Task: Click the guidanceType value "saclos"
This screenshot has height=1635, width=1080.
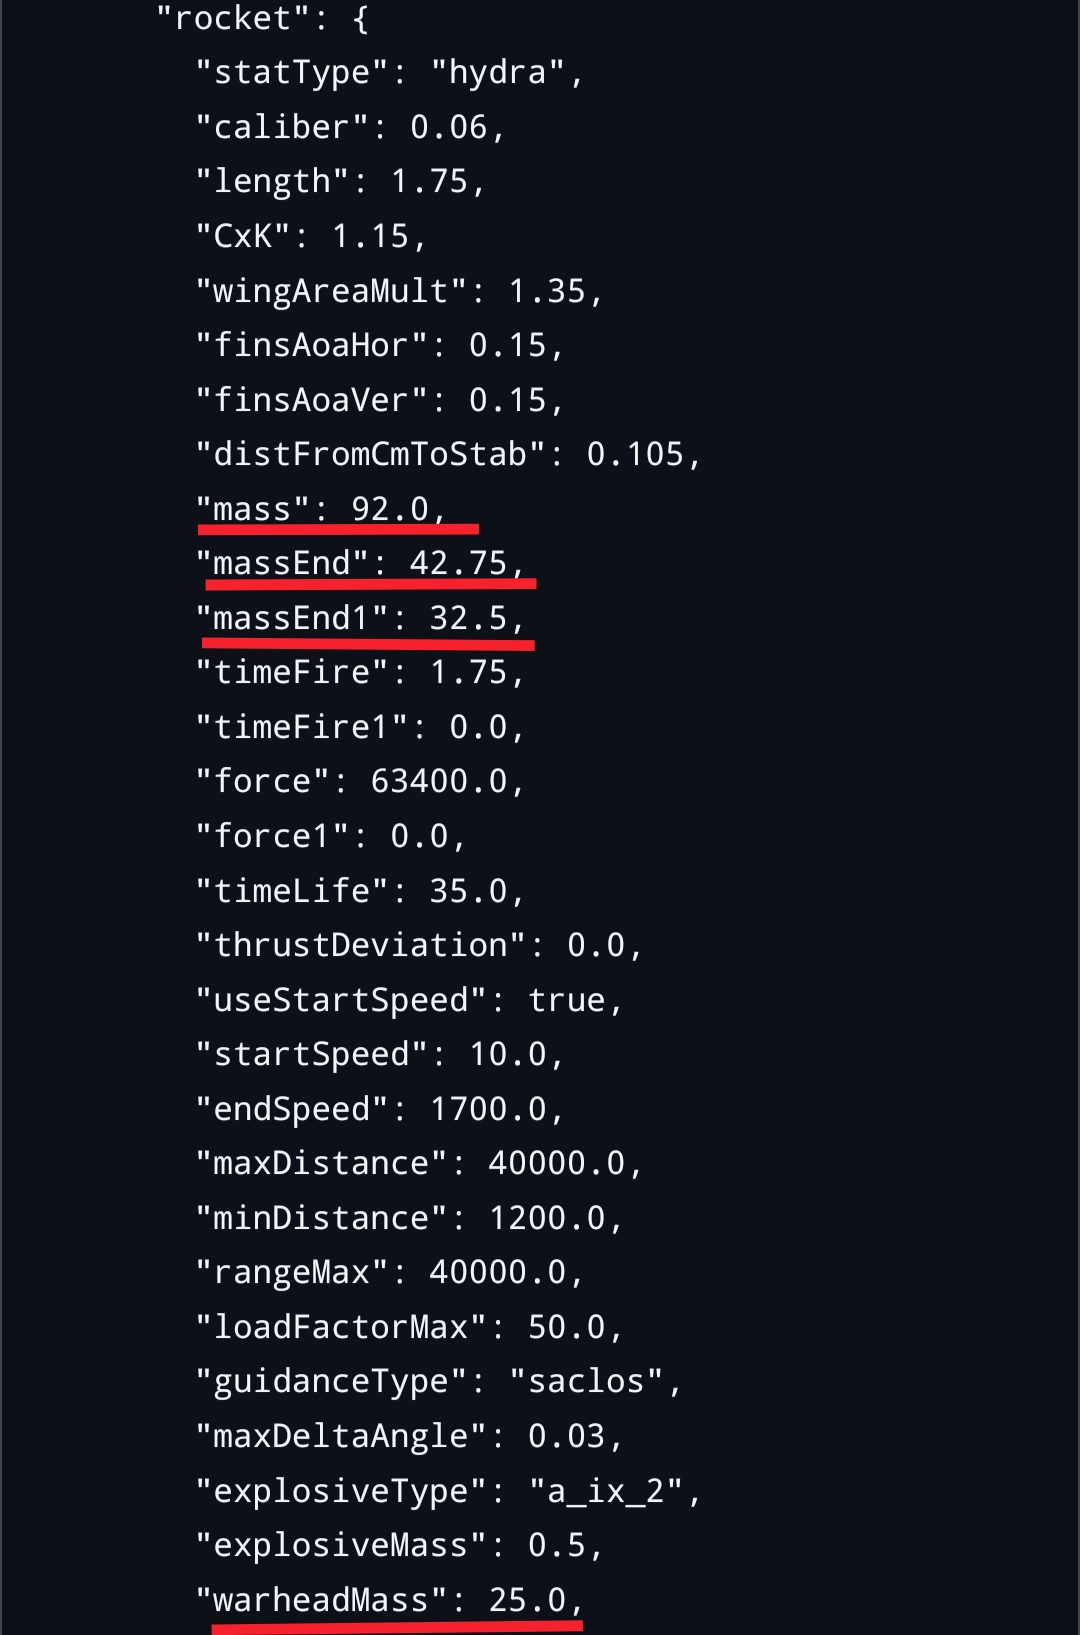Action: pos(586,1382)
